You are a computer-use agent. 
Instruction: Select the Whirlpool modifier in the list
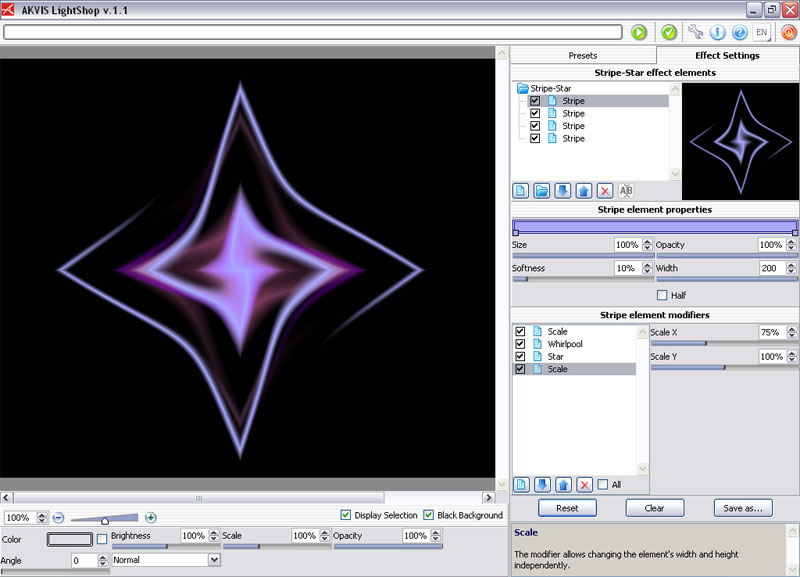point(565,344)
